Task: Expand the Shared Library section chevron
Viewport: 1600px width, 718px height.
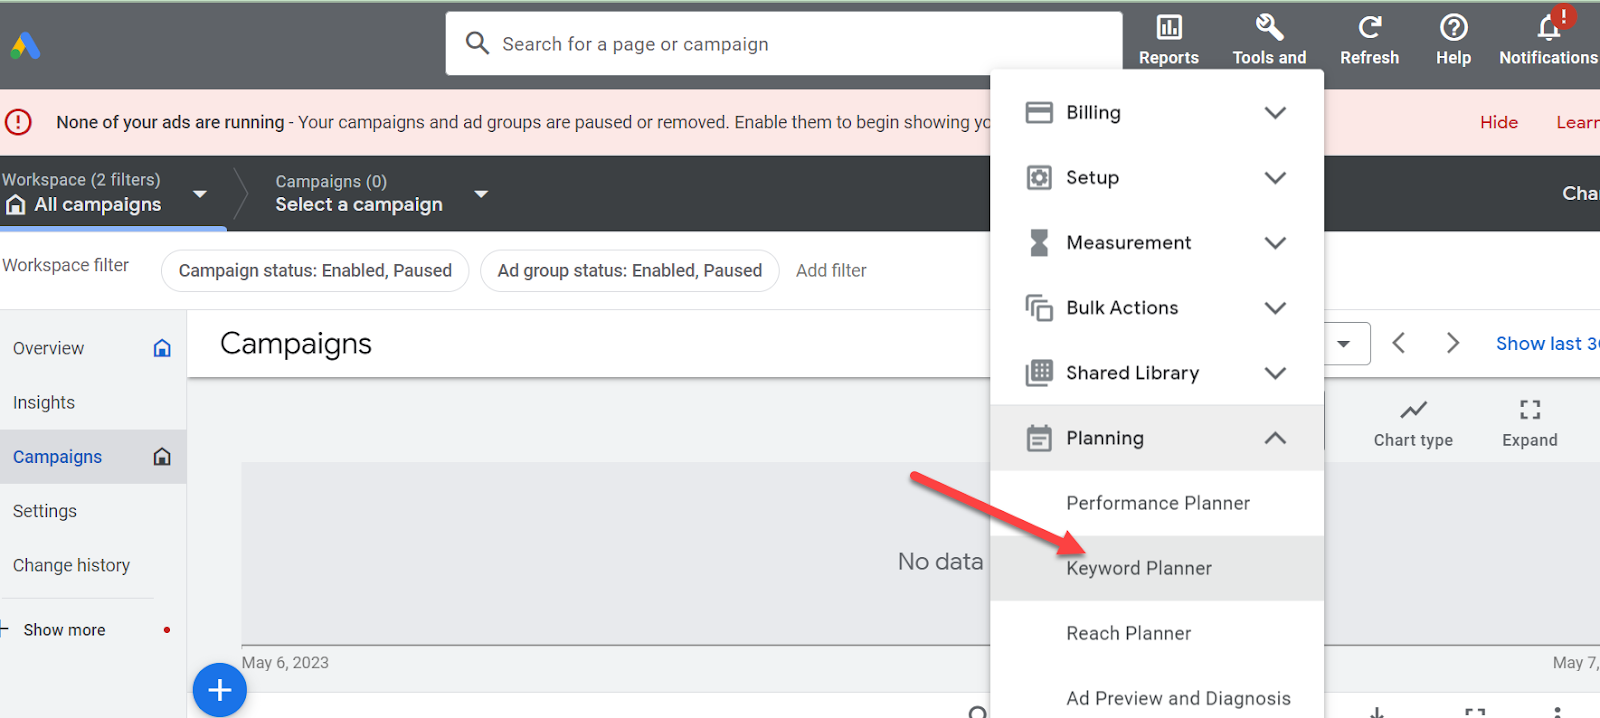Action: 1275,373
